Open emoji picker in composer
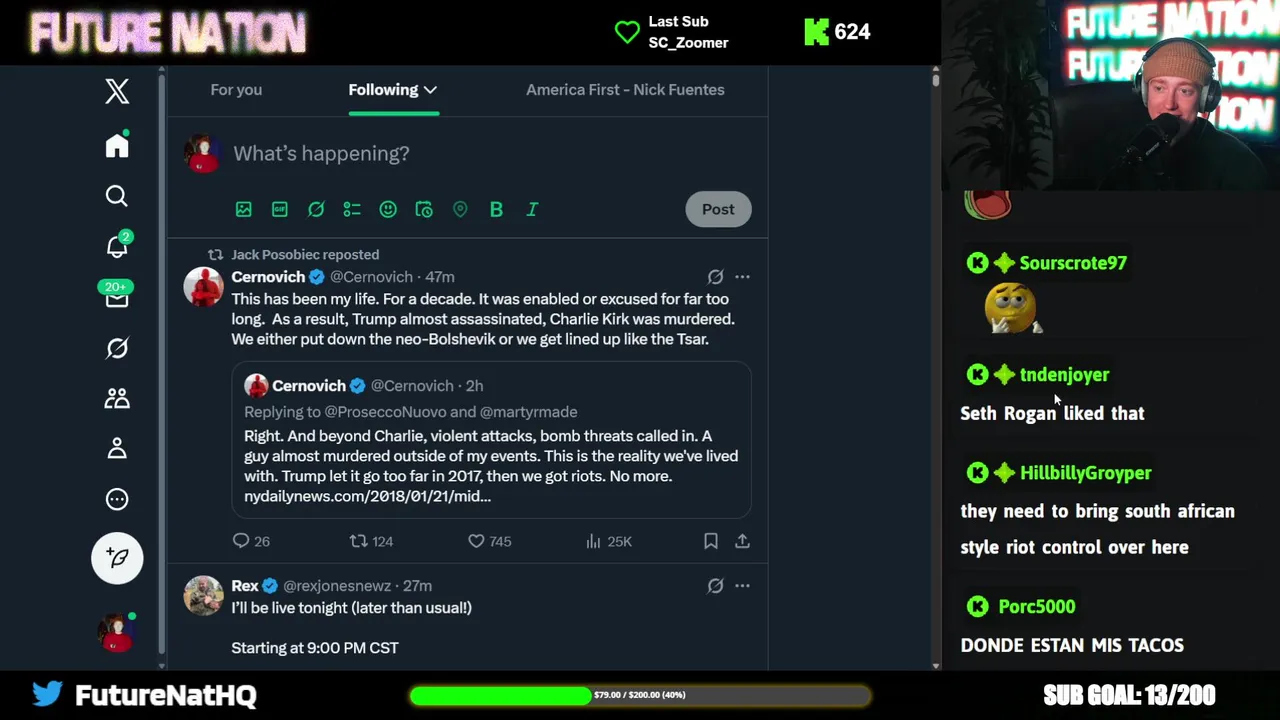Screen dimensions: 1280x720 coord(388,209)
